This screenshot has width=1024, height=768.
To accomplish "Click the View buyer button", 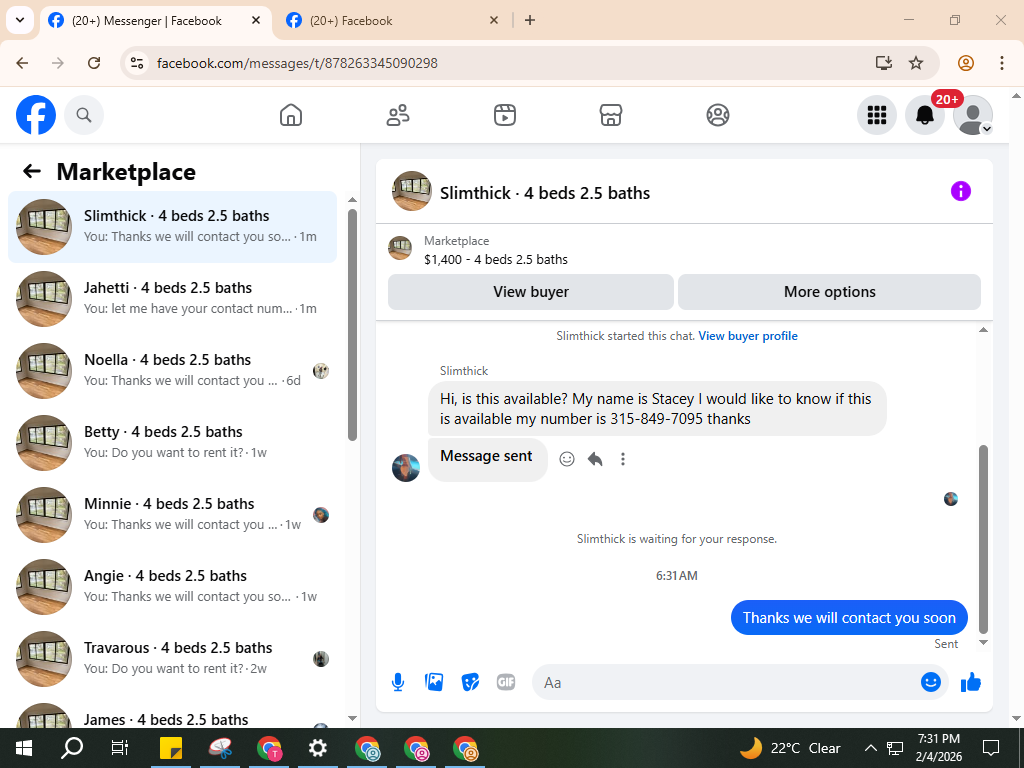I will [x=531, y=292].
